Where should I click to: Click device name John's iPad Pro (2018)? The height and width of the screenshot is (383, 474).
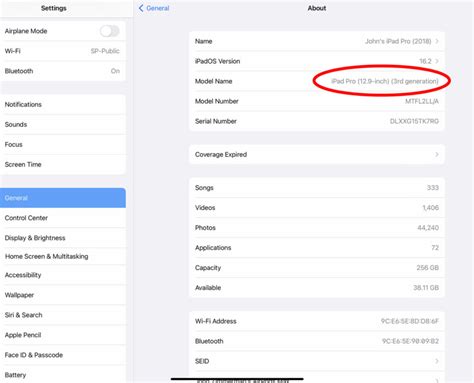398,41
